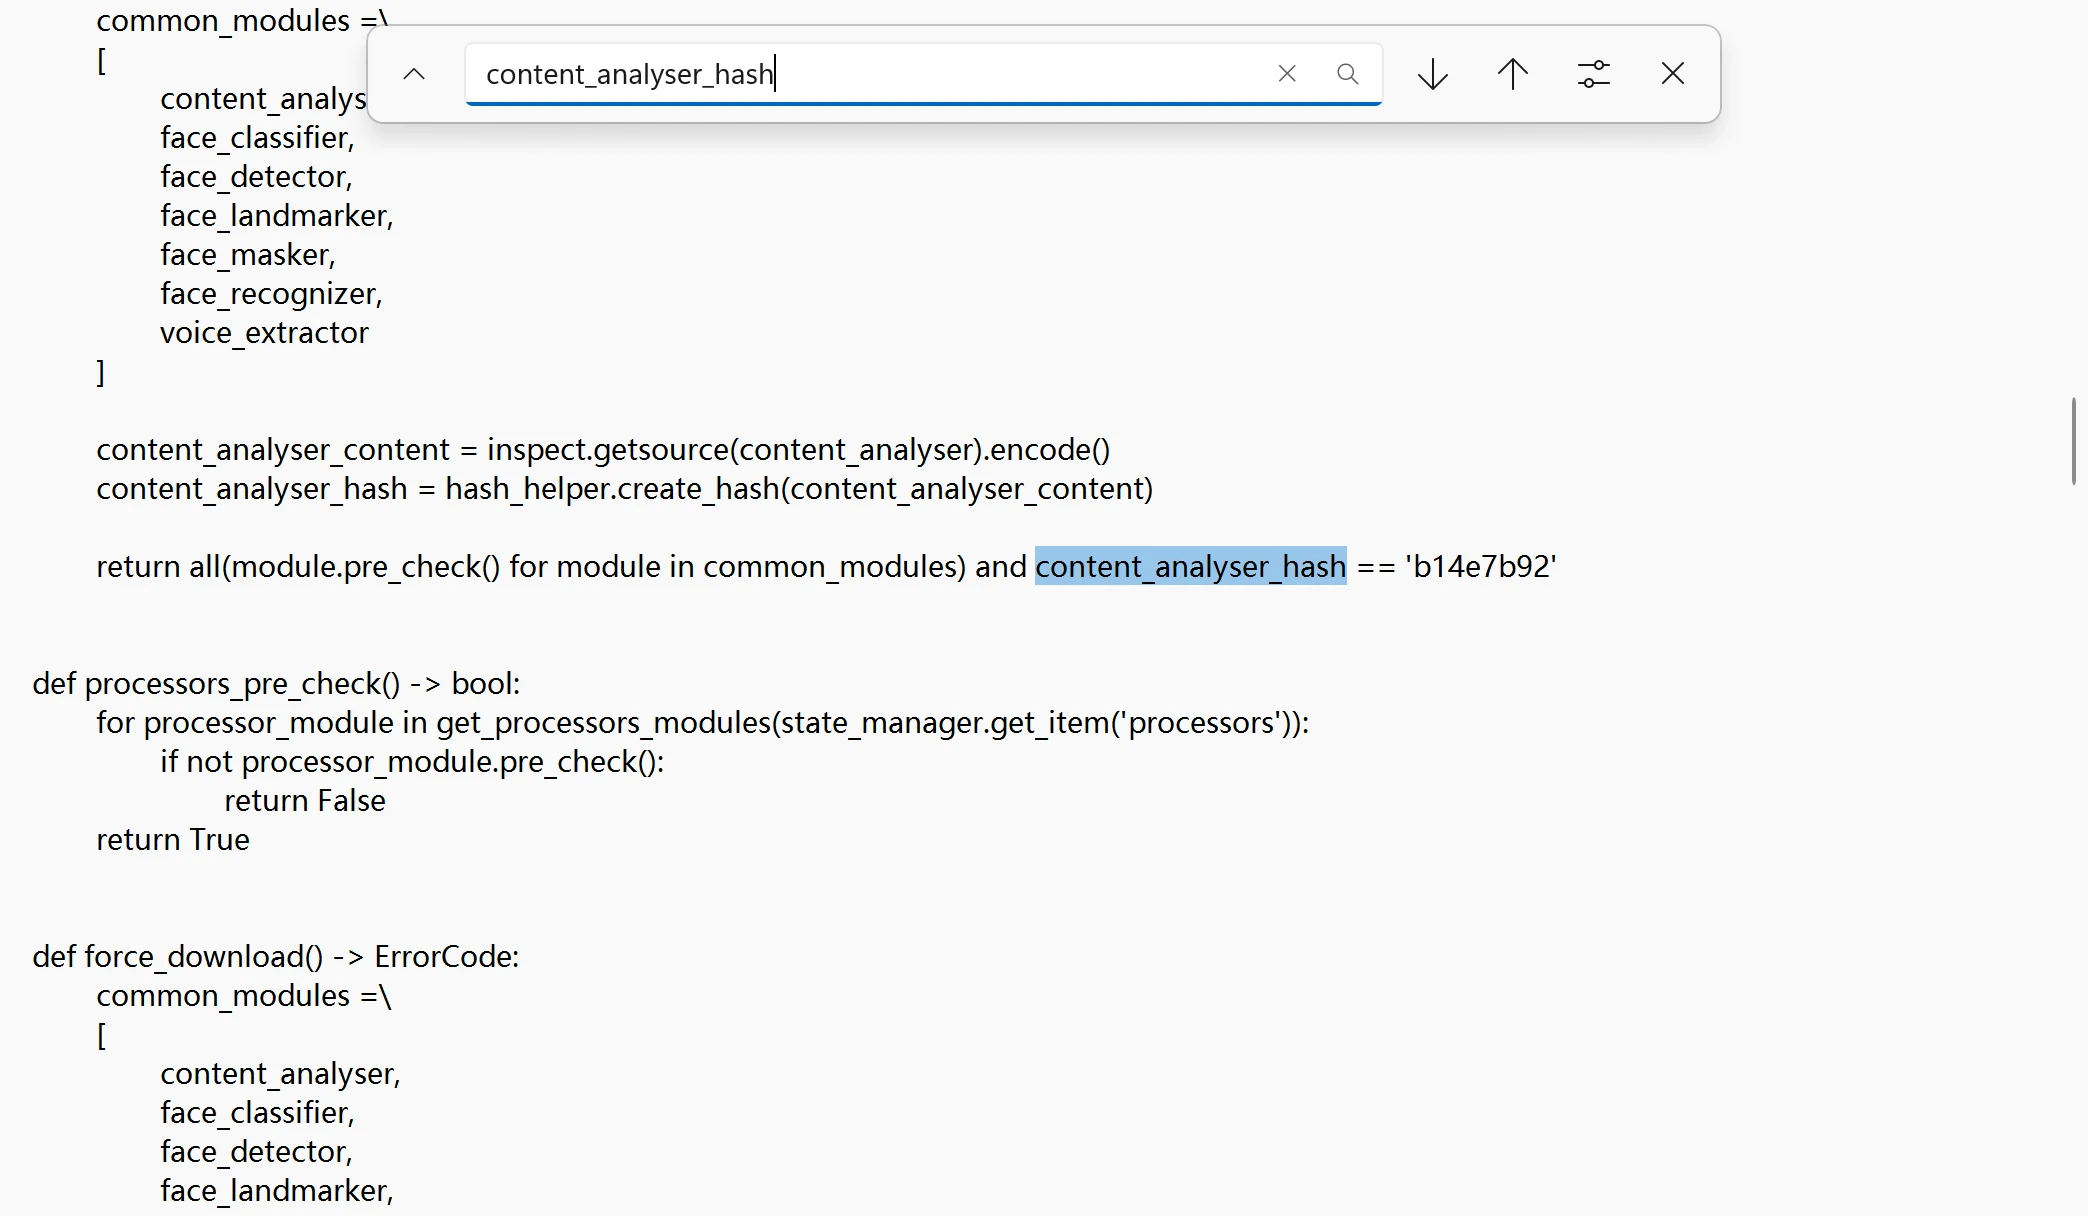Open search options sliders icon
The height and width of the screenshot is (1216, 2088).
(x=1593, y=74)
